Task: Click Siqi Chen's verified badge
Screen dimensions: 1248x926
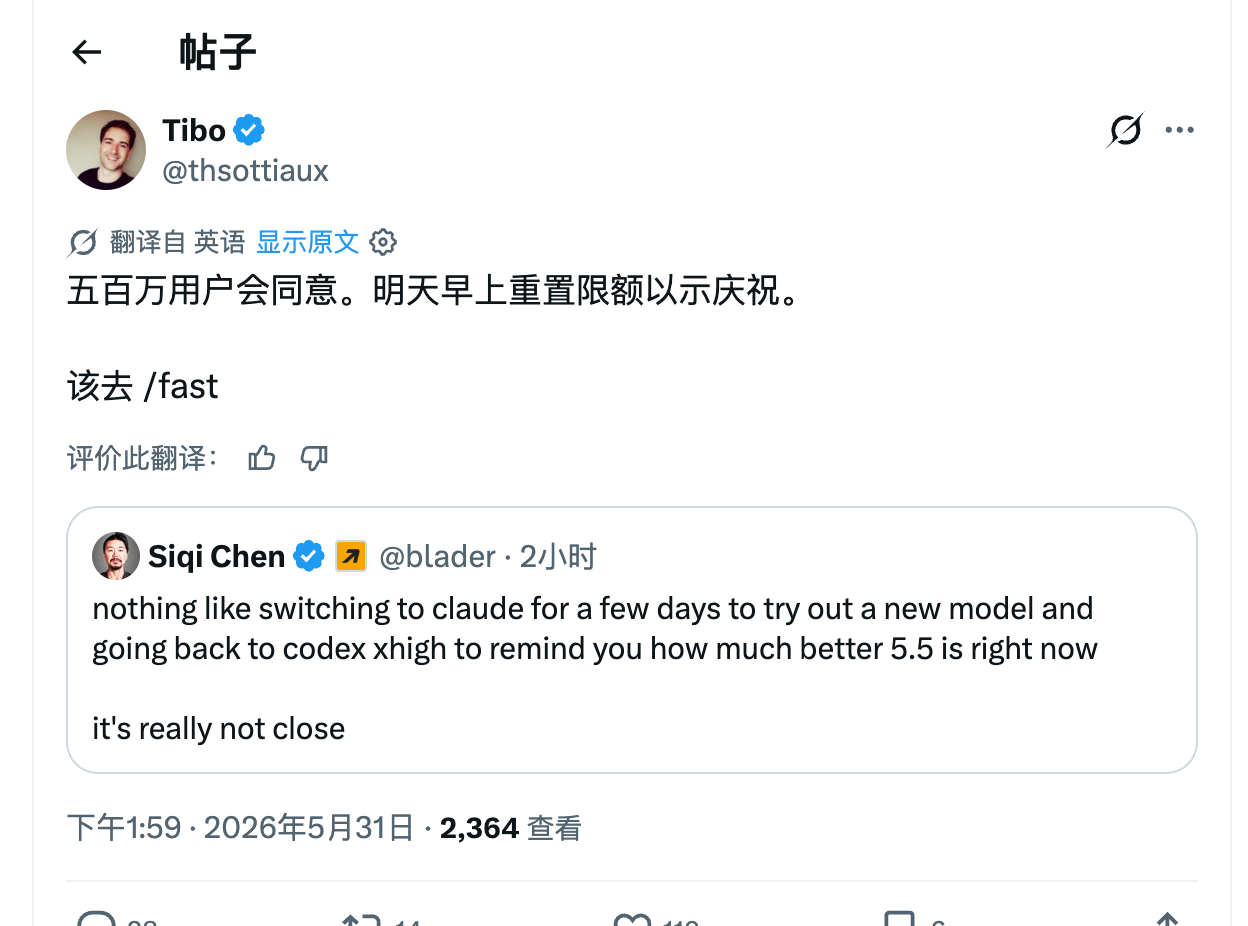Action: pyautogui.click(x=309, y=556)
